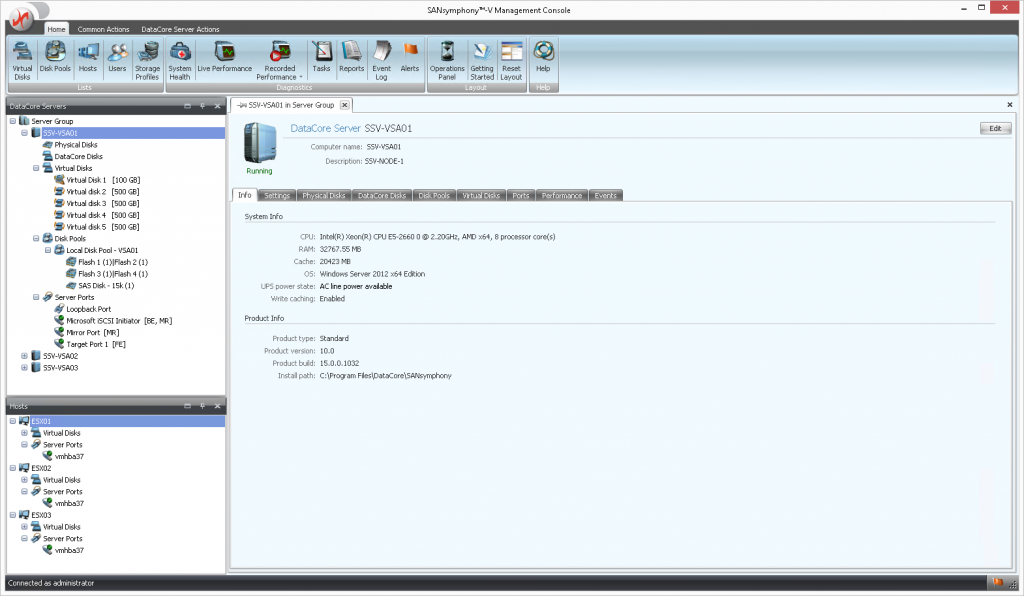Expand the SSV-VSA02 server node

(x=25, y=356)
